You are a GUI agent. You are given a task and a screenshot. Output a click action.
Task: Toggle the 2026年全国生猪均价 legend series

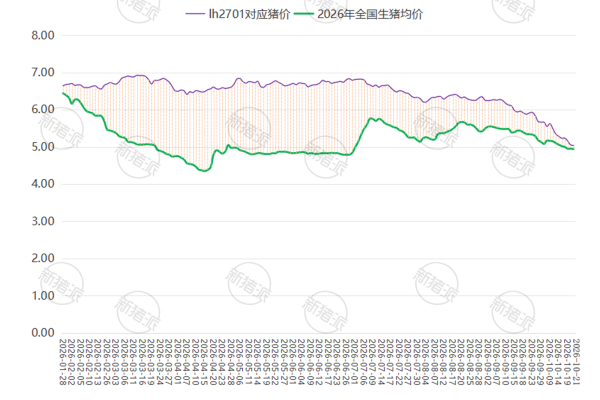359,14
